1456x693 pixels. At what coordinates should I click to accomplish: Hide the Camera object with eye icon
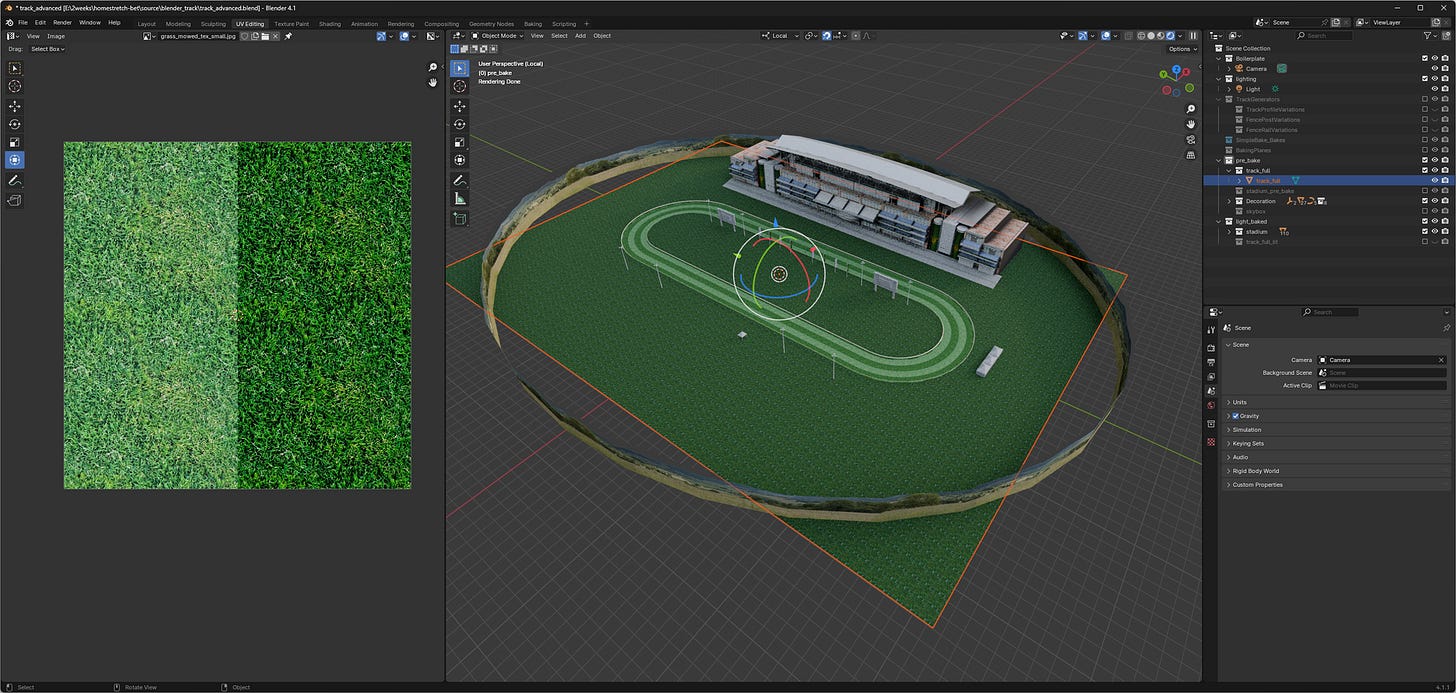(1434, 69)
